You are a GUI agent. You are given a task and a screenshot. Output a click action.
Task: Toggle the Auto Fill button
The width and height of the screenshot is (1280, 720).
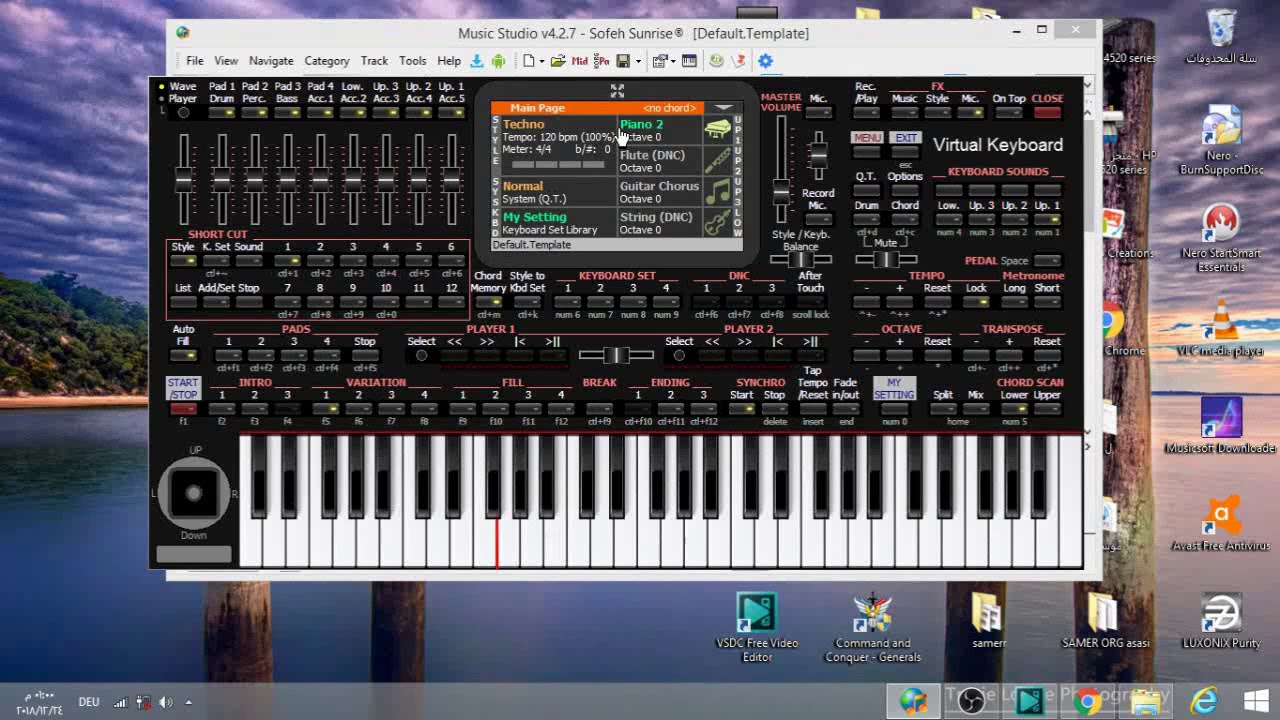pos(183,355)
